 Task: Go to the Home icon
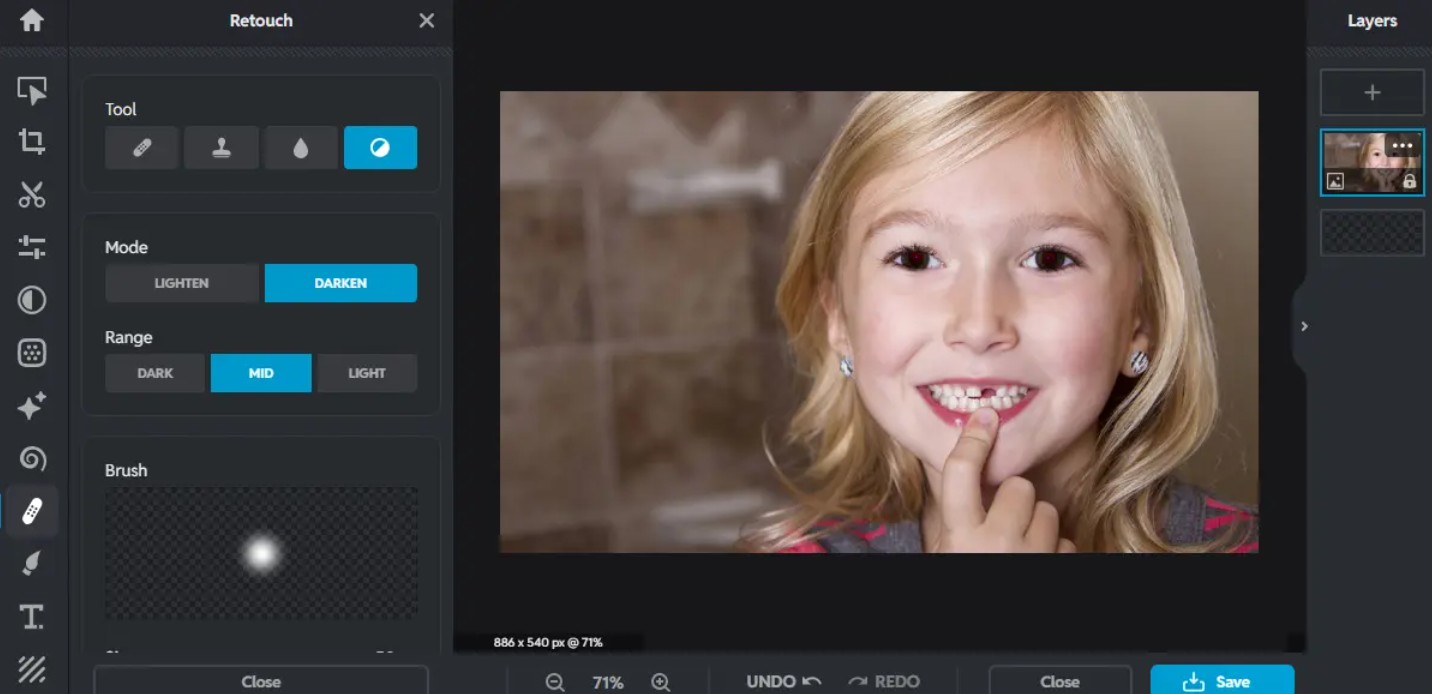pos(32,20)
